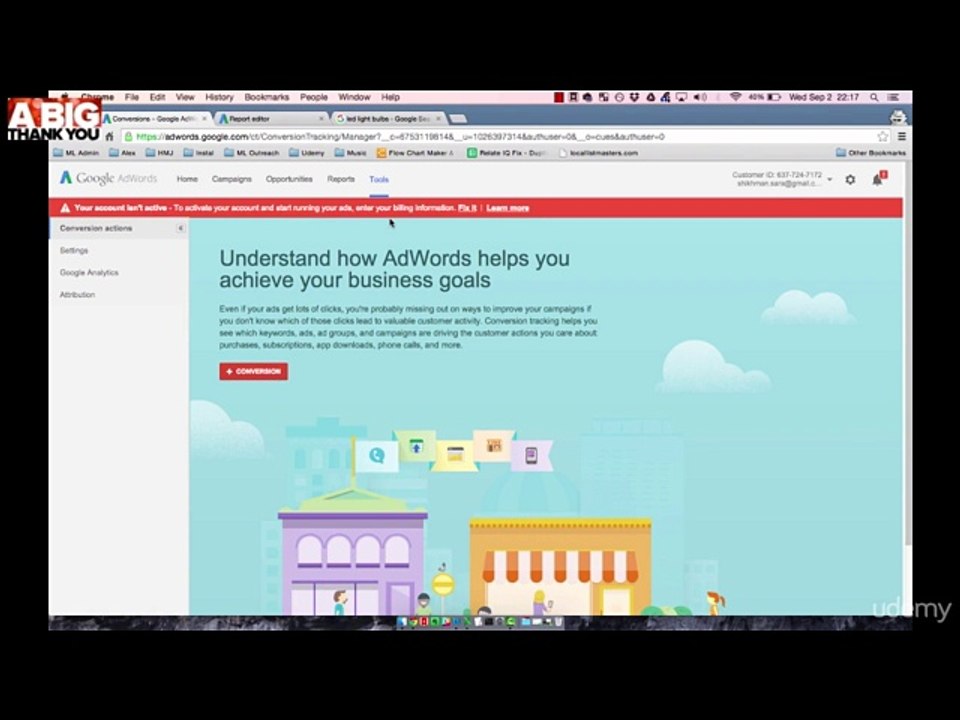This screenshot has height=720, width=960.
Task: Open the AdWords settings gear
Action: pos(850,179)
